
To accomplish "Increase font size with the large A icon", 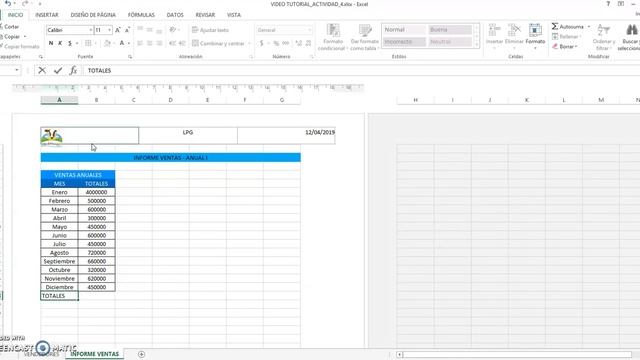I will 118,30.
